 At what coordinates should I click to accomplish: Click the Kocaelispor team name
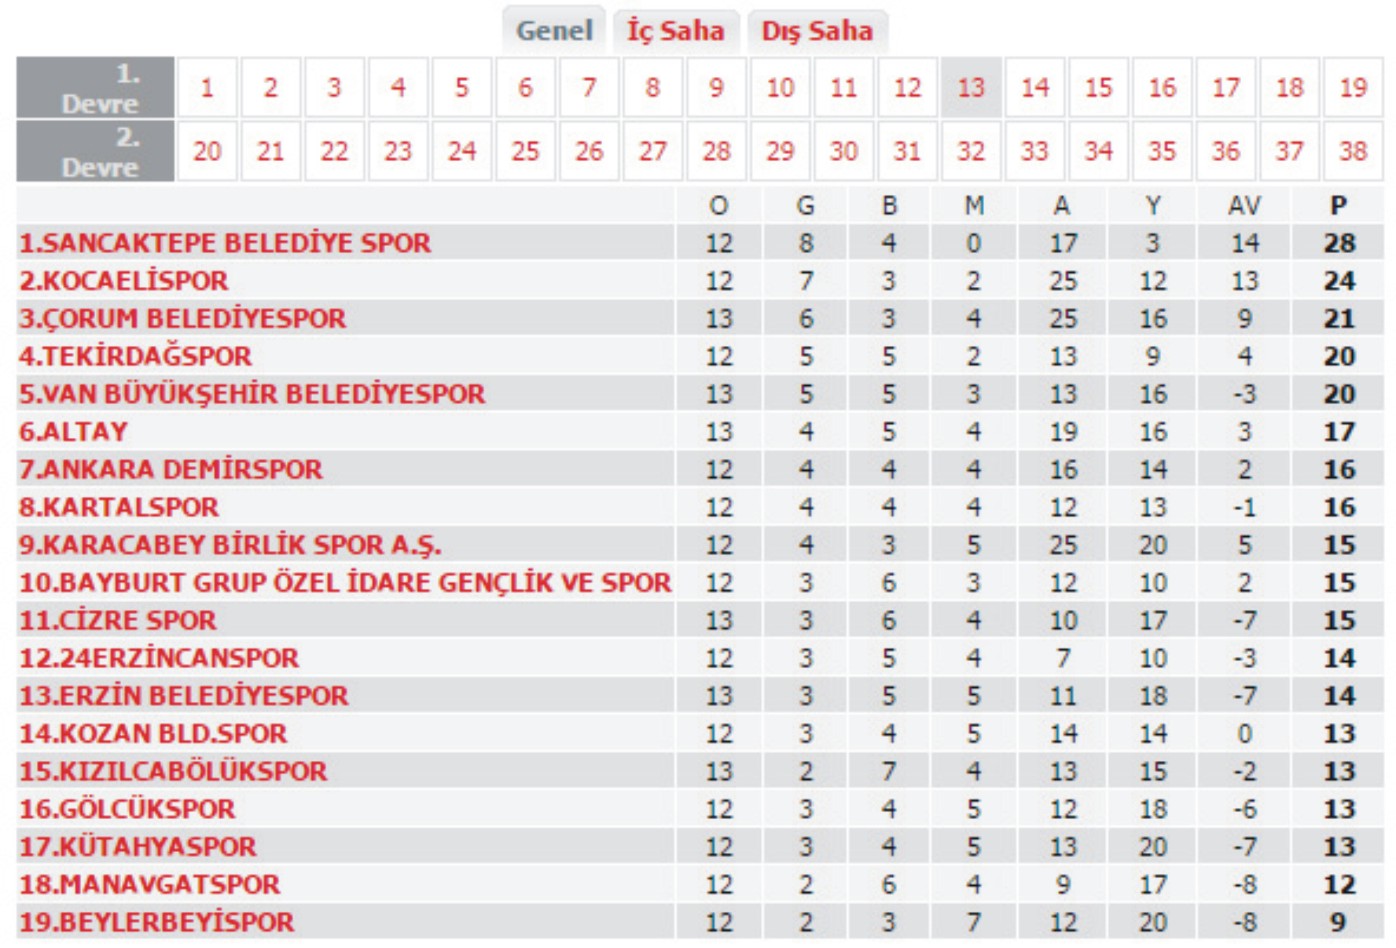(124, 281)
